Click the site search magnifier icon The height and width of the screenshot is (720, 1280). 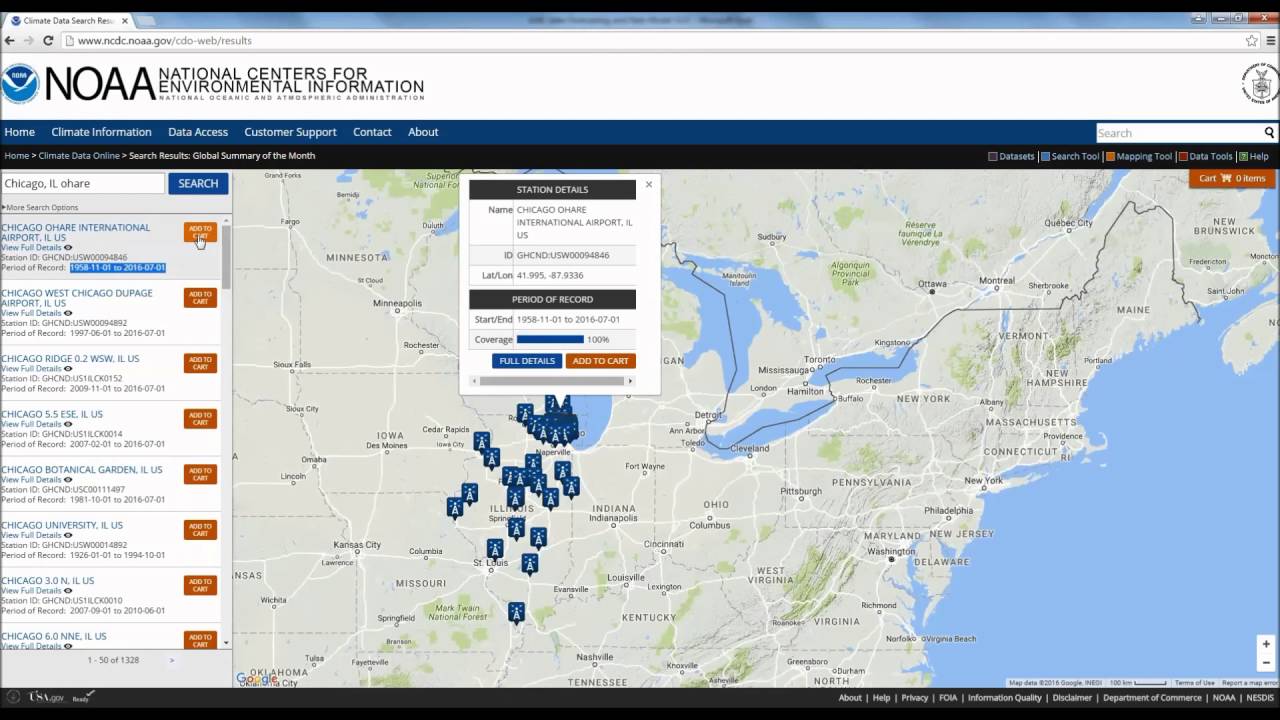click(x=1269, y=133)
